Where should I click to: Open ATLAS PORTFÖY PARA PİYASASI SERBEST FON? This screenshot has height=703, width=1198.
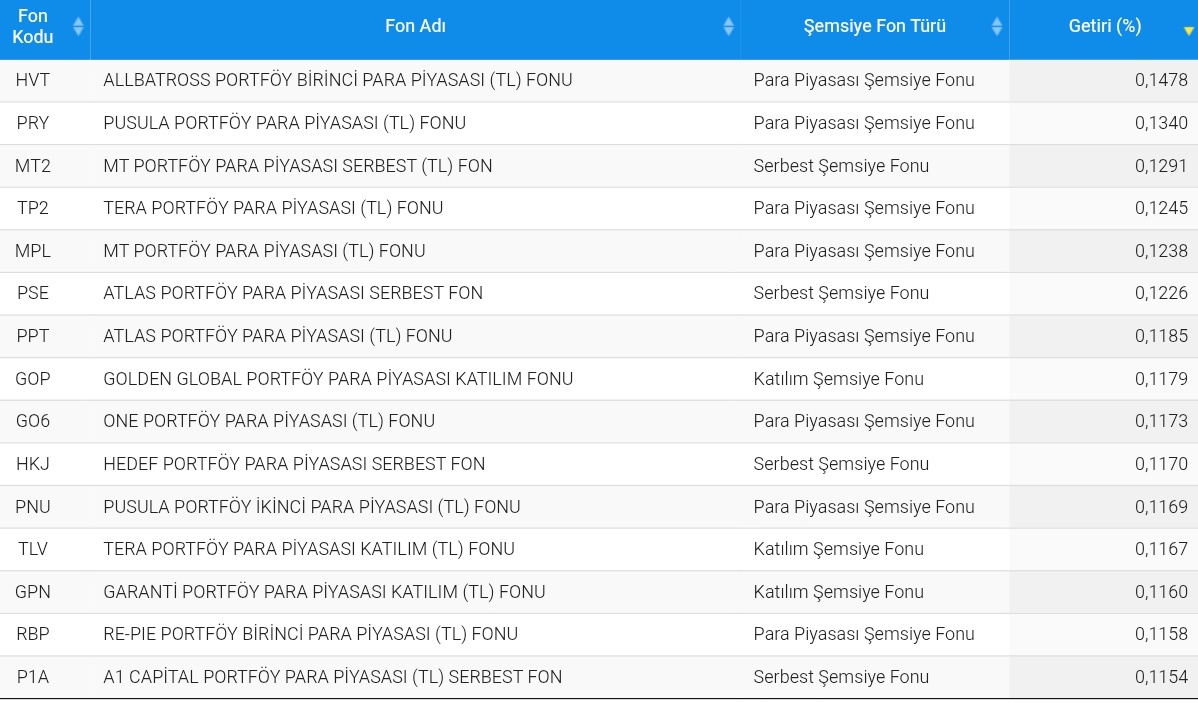pos(293,293)
